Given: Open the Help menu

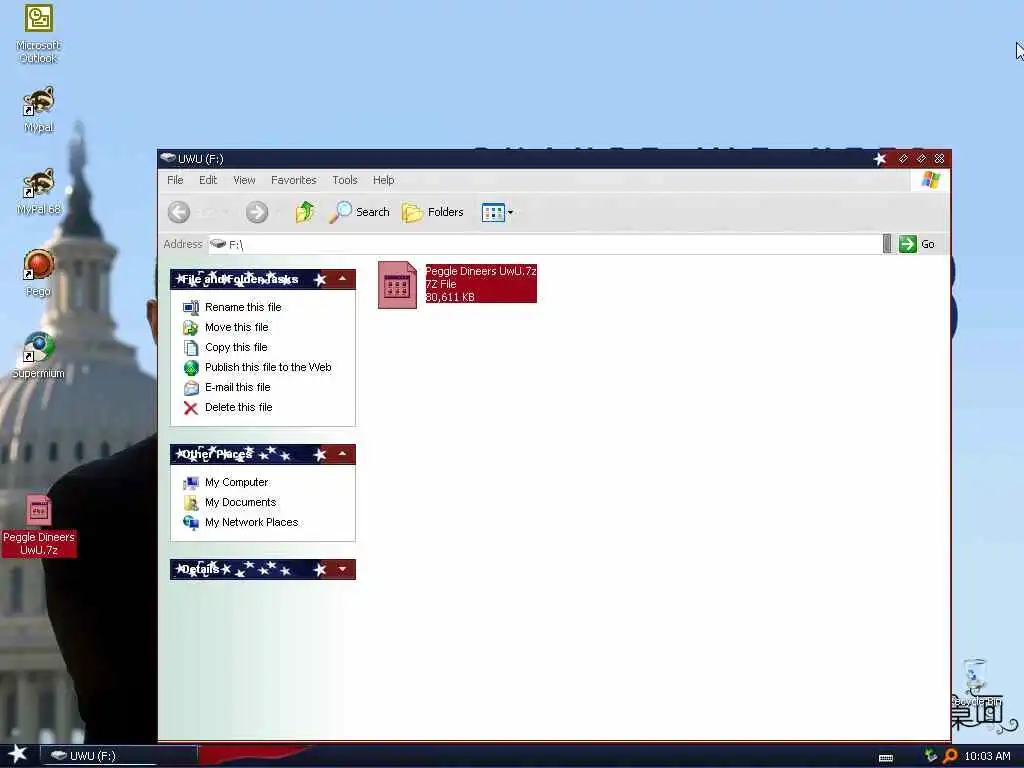Looking at the screenshot, I should coord(383,180).
